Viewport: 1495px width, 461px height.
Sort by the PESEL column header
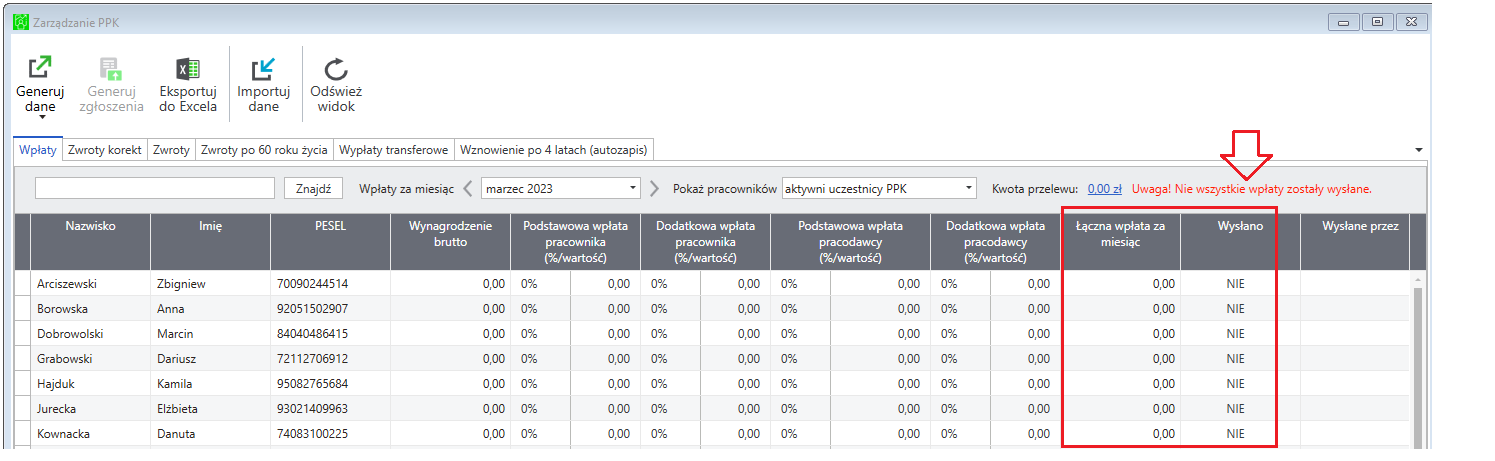[330, 241]
